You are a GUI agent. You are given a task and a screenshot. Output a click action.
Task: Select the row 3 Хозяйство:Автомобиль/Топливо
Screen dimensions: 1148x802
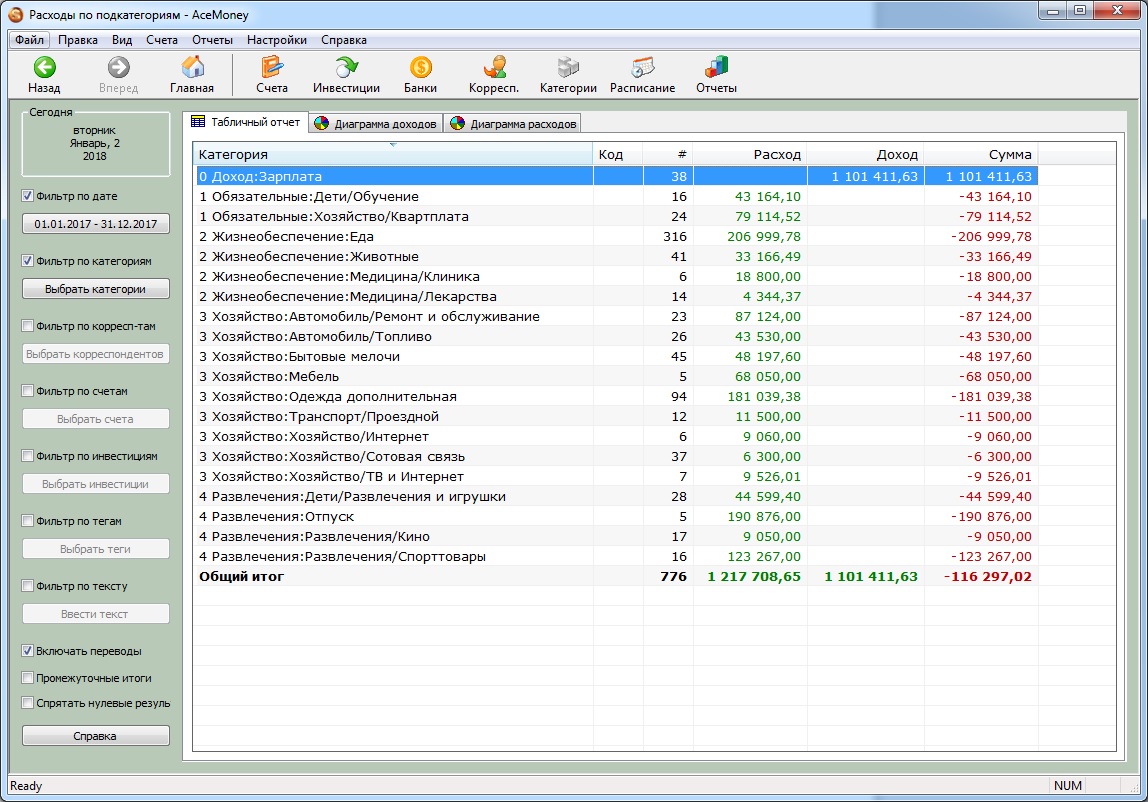pyautogui.click(x=616, y=337)
